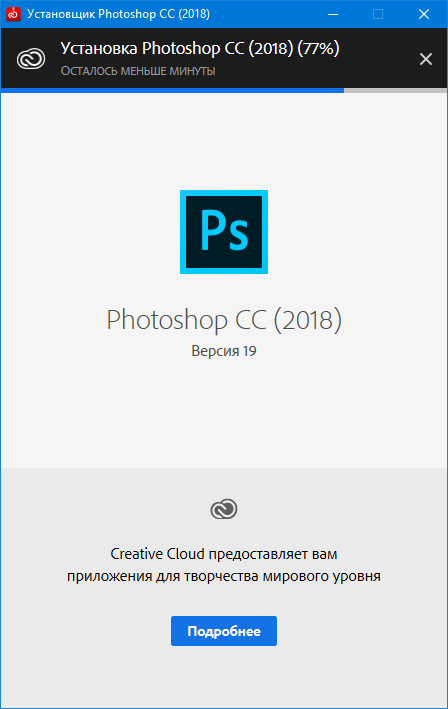Open the Подробнее button
The image size is (448, 709).
224,631
